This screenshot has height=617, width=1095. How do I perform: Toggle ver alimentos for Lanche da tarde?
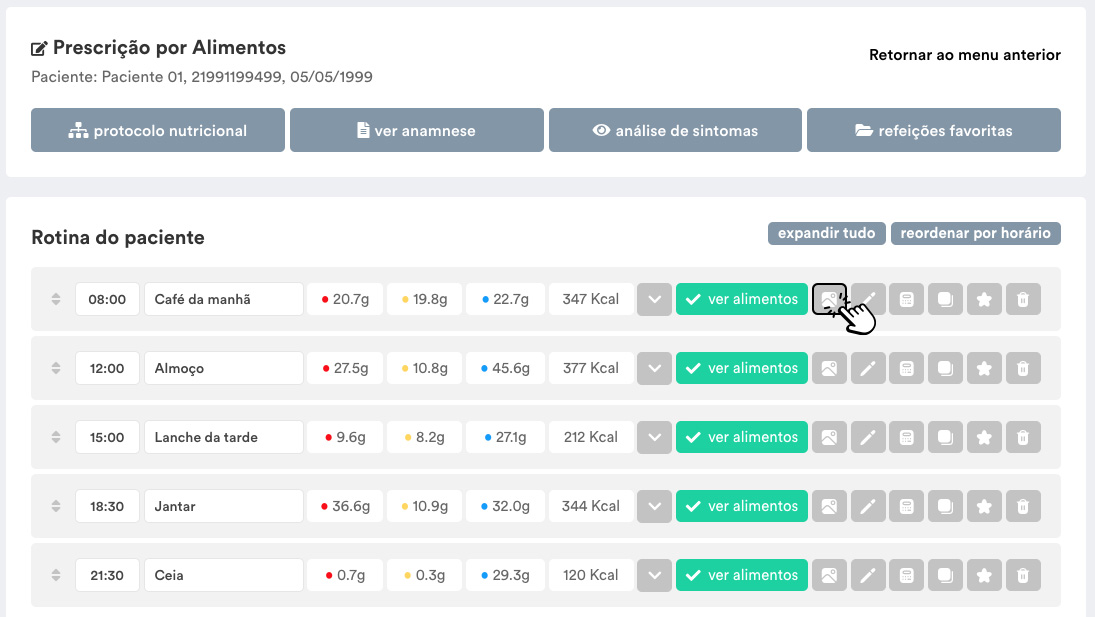[742, 437]
